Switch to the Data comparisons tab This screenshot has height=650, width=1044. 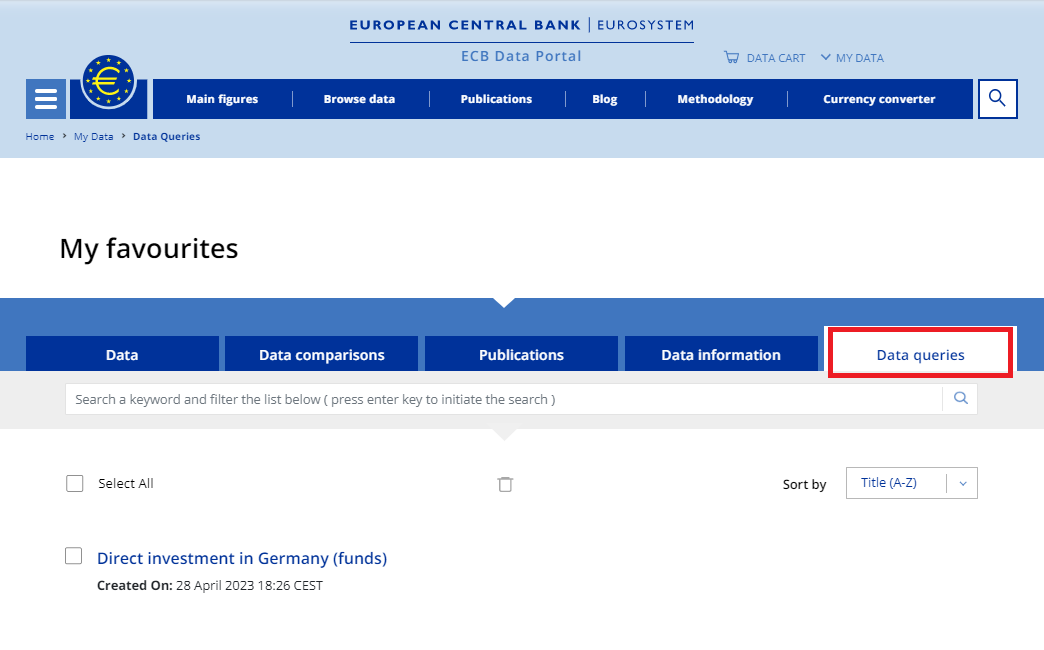coord(321,355)
